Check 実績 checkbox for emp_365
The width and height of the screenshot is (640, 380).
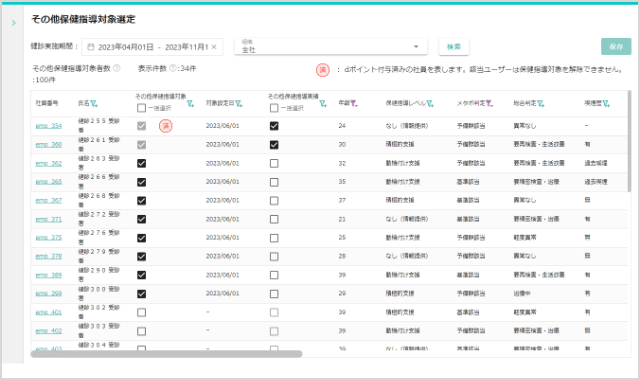pos(274,182)
